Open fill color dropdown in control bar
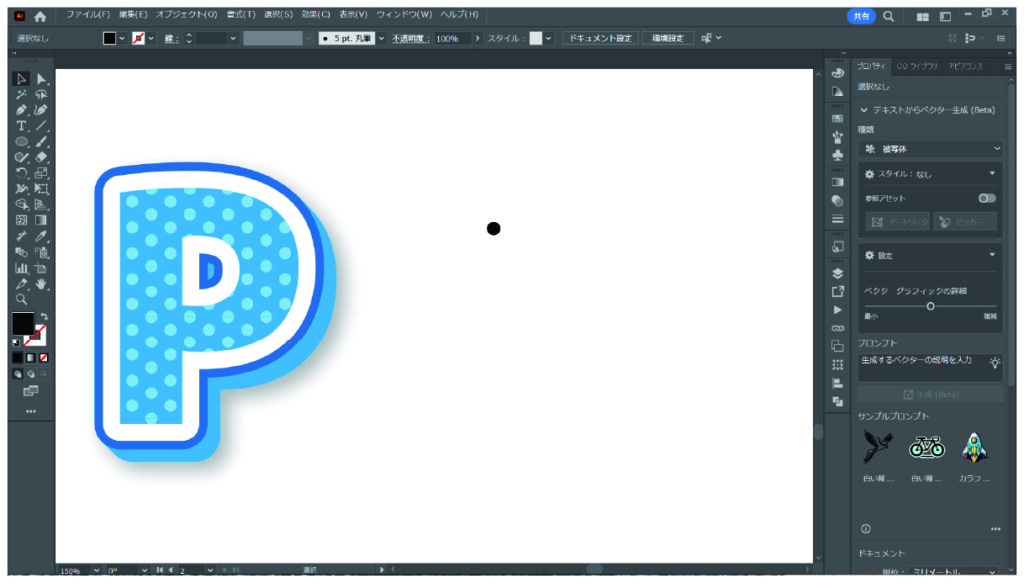This screenshot has width=1024, height=583. [122, 39]
